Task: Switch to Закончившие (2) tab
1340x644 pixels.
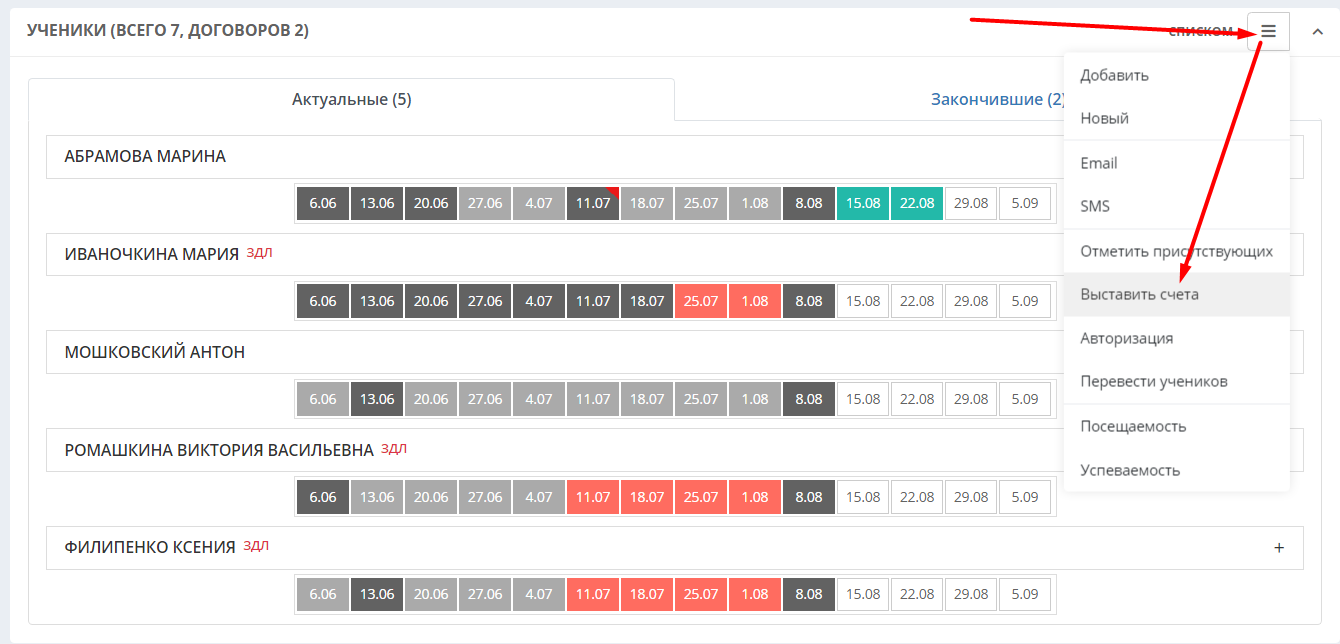Action: point(999,99)
